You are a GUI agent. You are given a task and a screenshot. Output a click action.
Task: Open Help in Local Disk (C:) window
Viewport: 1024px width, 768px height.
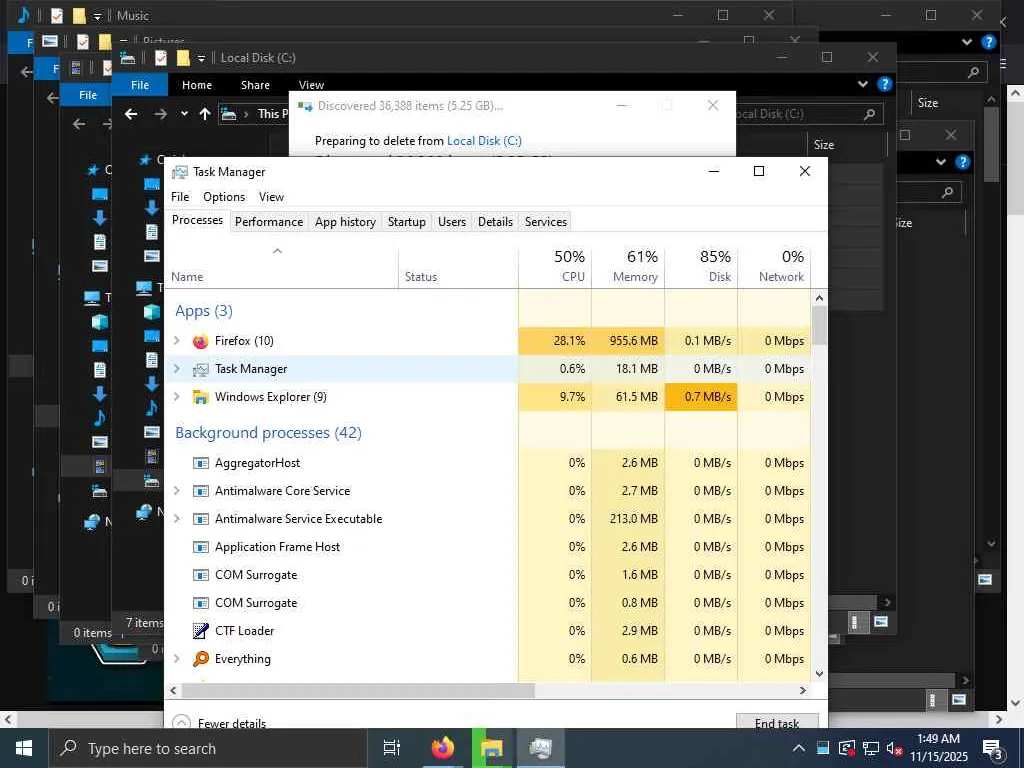point(885,84)
